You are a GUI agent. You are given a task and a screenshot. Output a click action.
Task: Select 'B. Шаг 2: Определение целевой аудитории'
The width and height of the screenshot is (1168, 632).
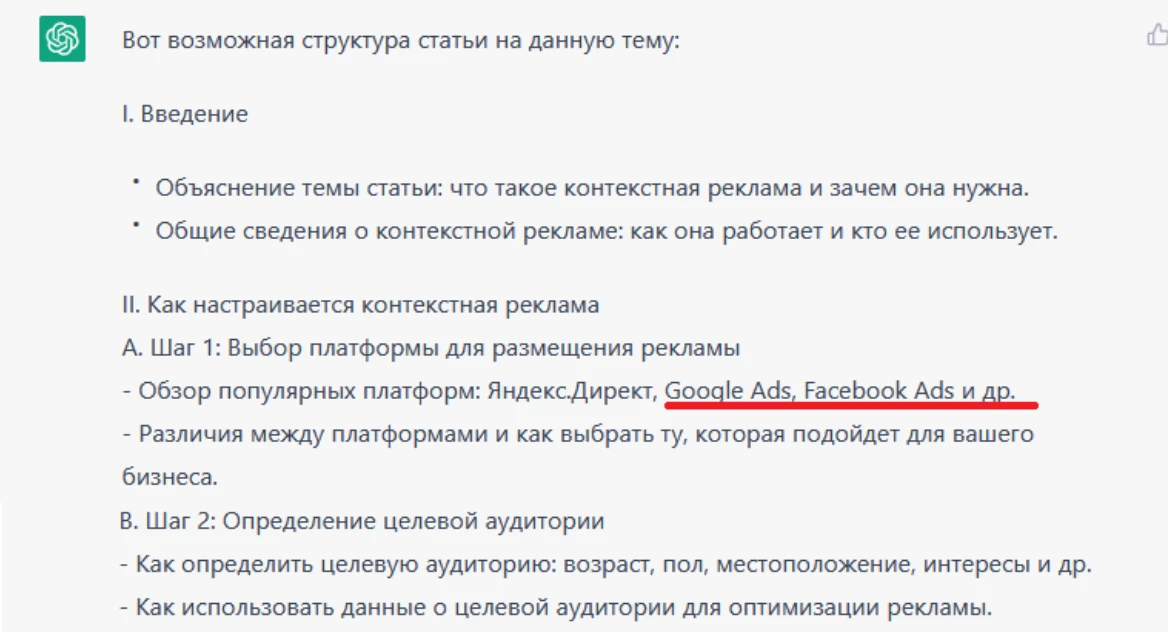pyautogui.click(x=361, y=521)
